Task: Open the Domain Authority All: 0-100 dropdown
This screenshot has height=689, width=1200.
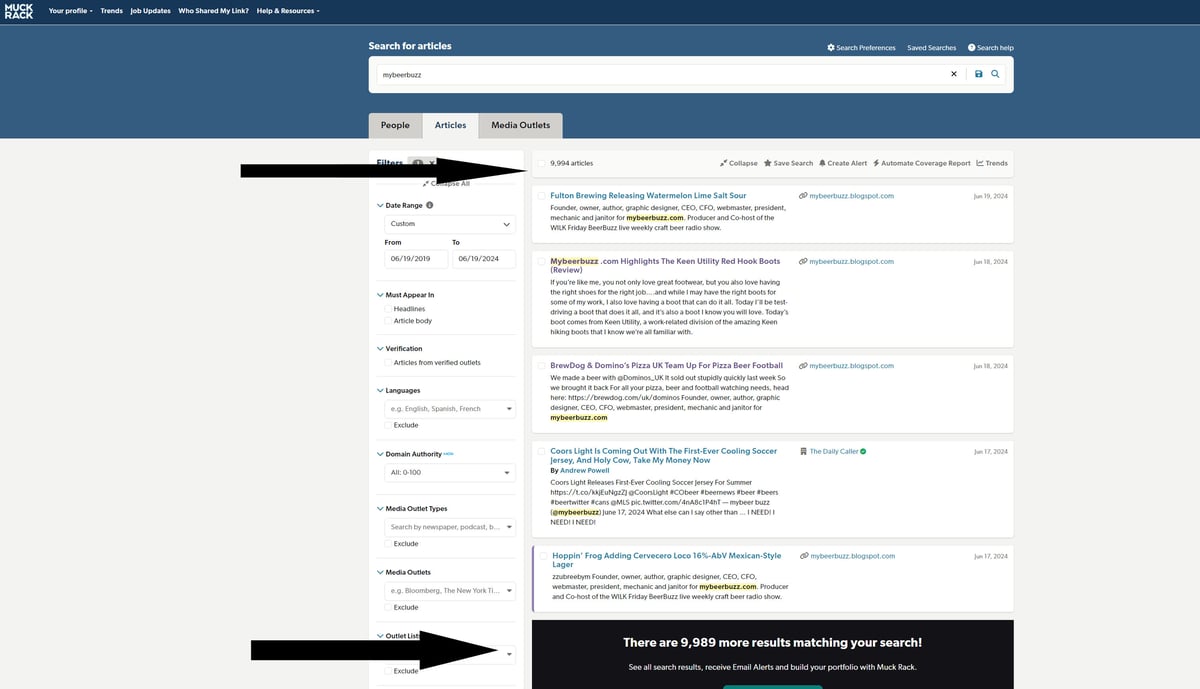Action: (x=450, y=472)
